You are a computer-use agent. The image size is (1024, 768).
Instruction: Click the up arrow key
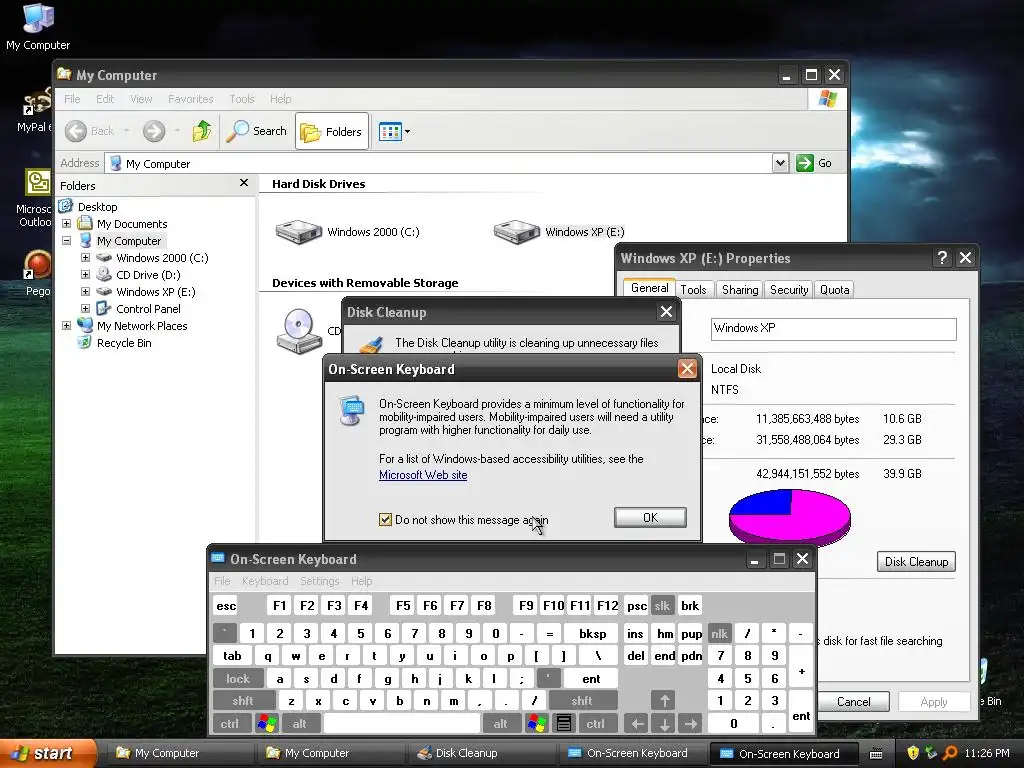[x=664, y=701]
